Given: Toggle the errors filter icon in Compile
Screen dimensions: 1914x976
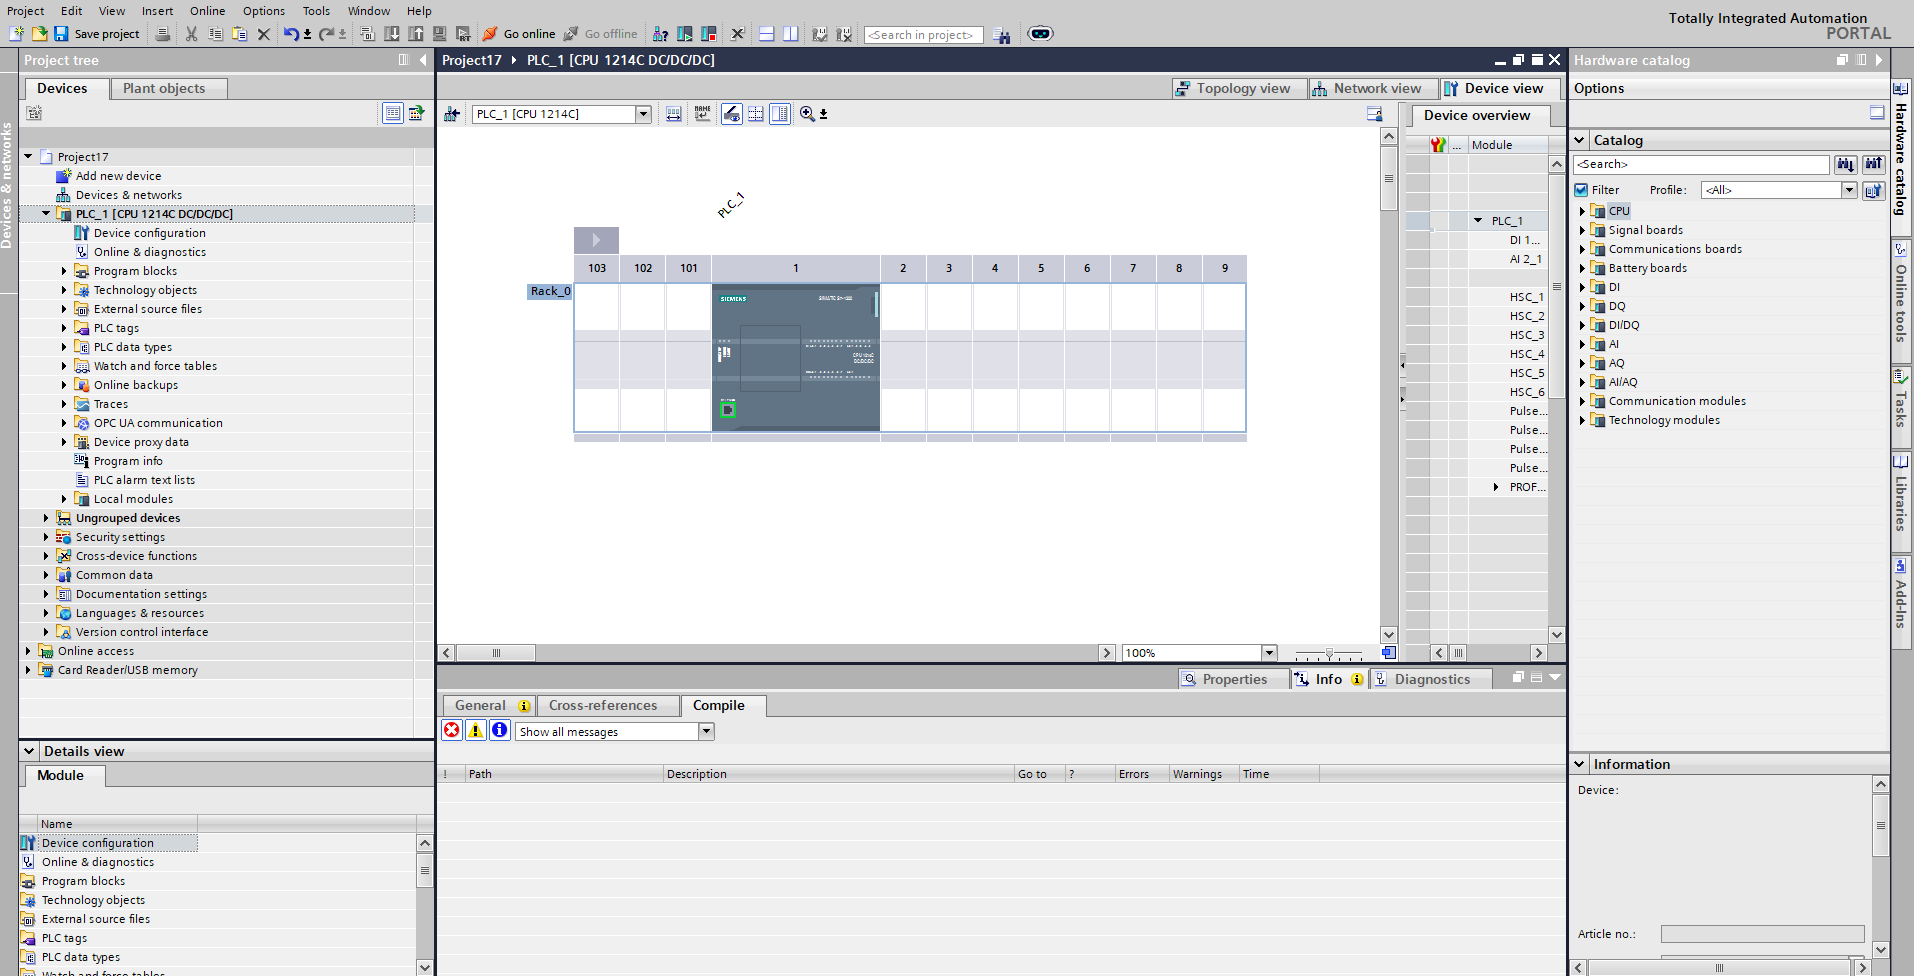Looking at the screenshot, I should [452, 731].
